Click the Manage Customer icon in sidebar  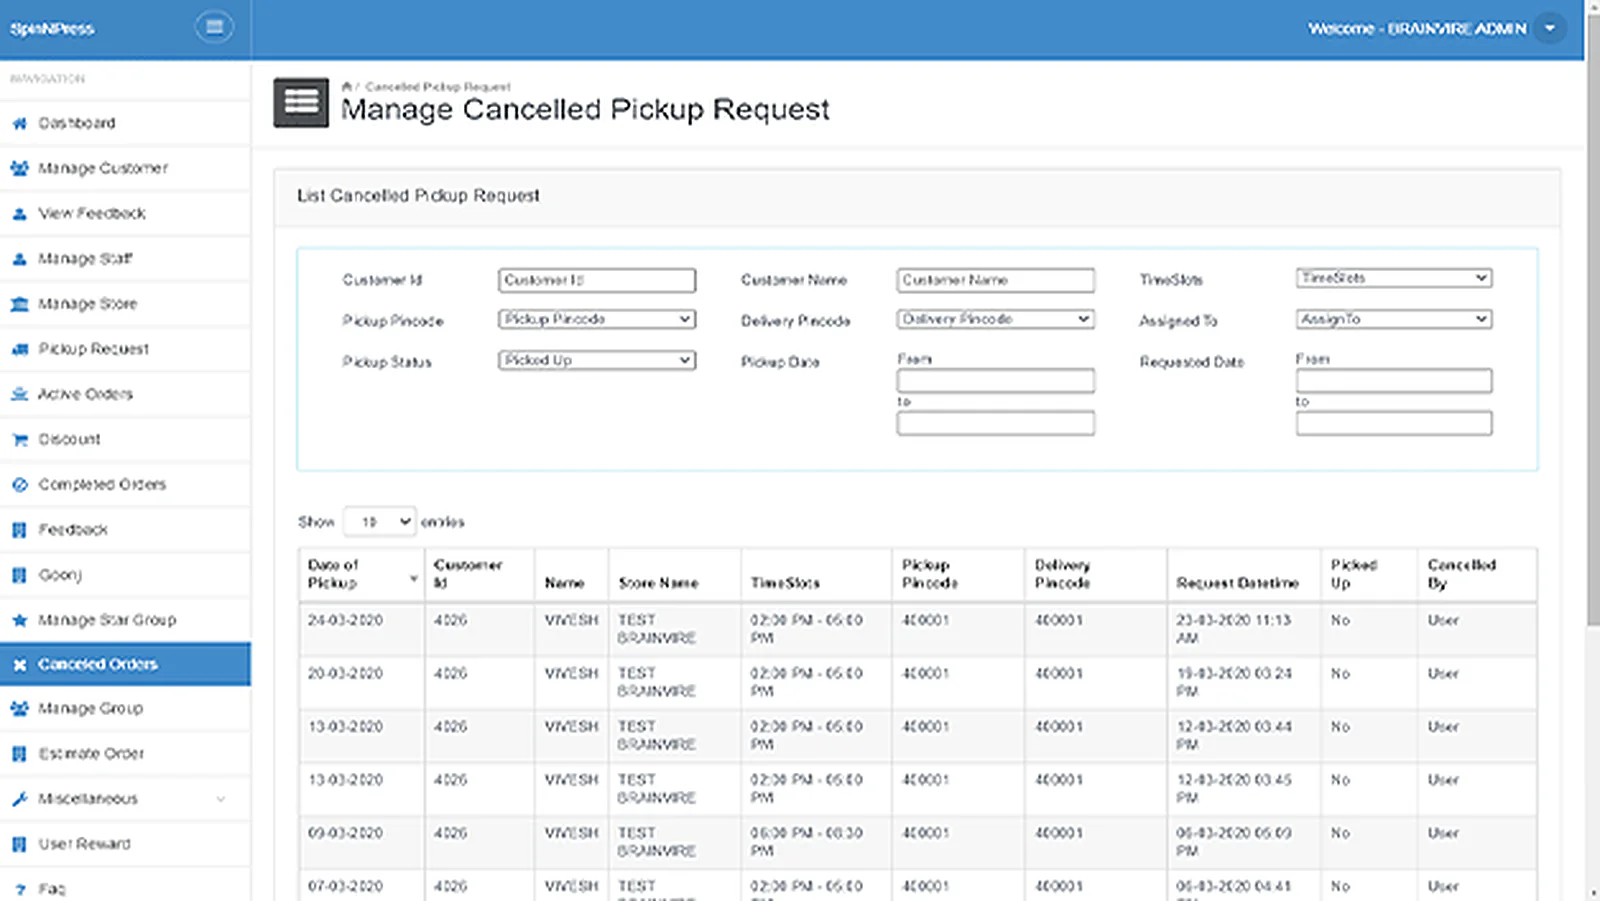pos(19,168)
